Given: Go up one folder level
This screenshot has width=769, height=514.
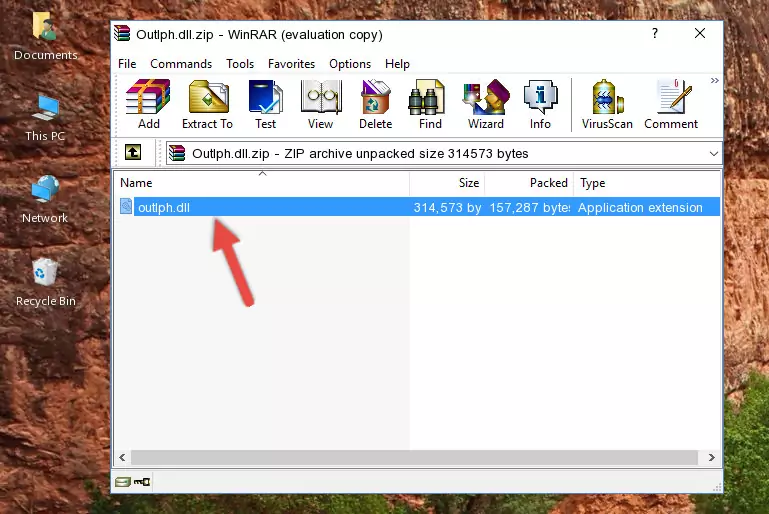Looking at the screenshot, I should tap(133, 153).
